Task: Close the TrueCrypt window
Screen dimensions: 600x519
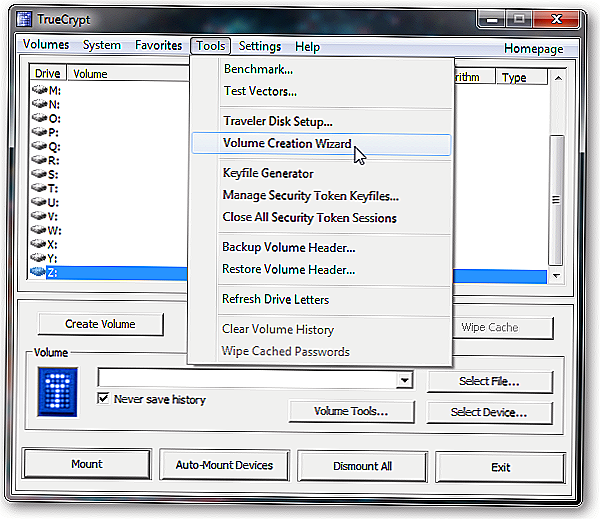Action: pyautogui.click(x=556, y=19)
